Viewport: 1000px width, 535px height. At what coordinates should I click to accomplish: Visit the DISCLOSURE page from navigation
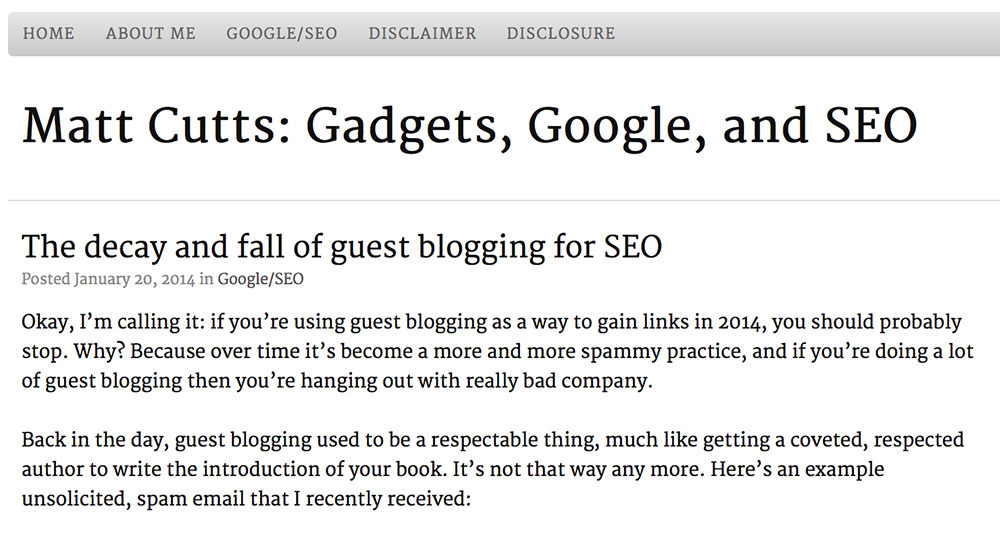coord(561,33)
